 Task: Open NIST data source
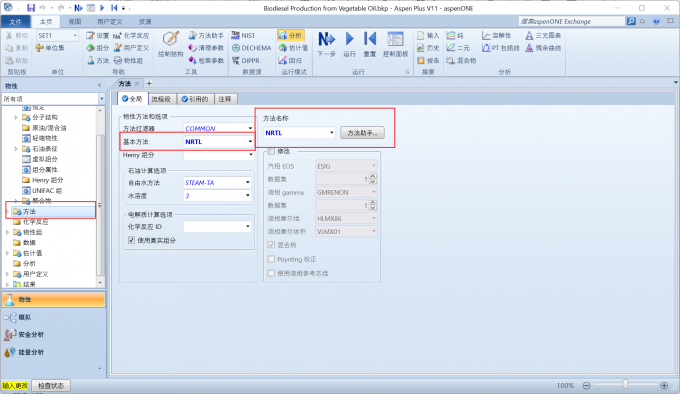tap(243, 36)
